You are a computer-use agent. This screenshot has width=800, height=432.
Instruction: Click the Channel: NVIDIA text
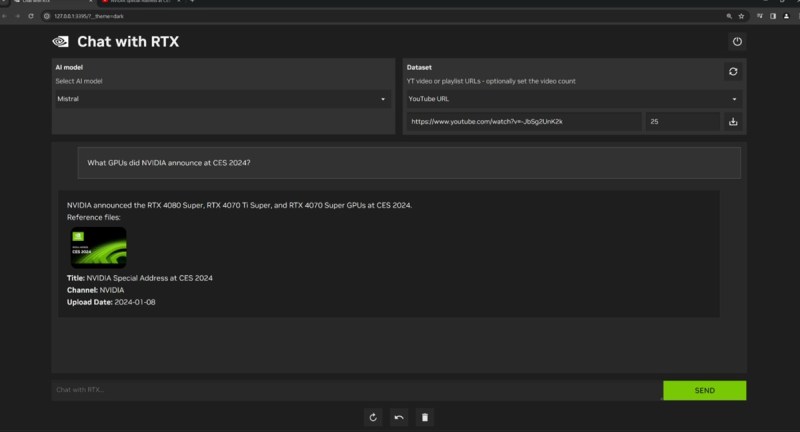click(x=95, y=290)
